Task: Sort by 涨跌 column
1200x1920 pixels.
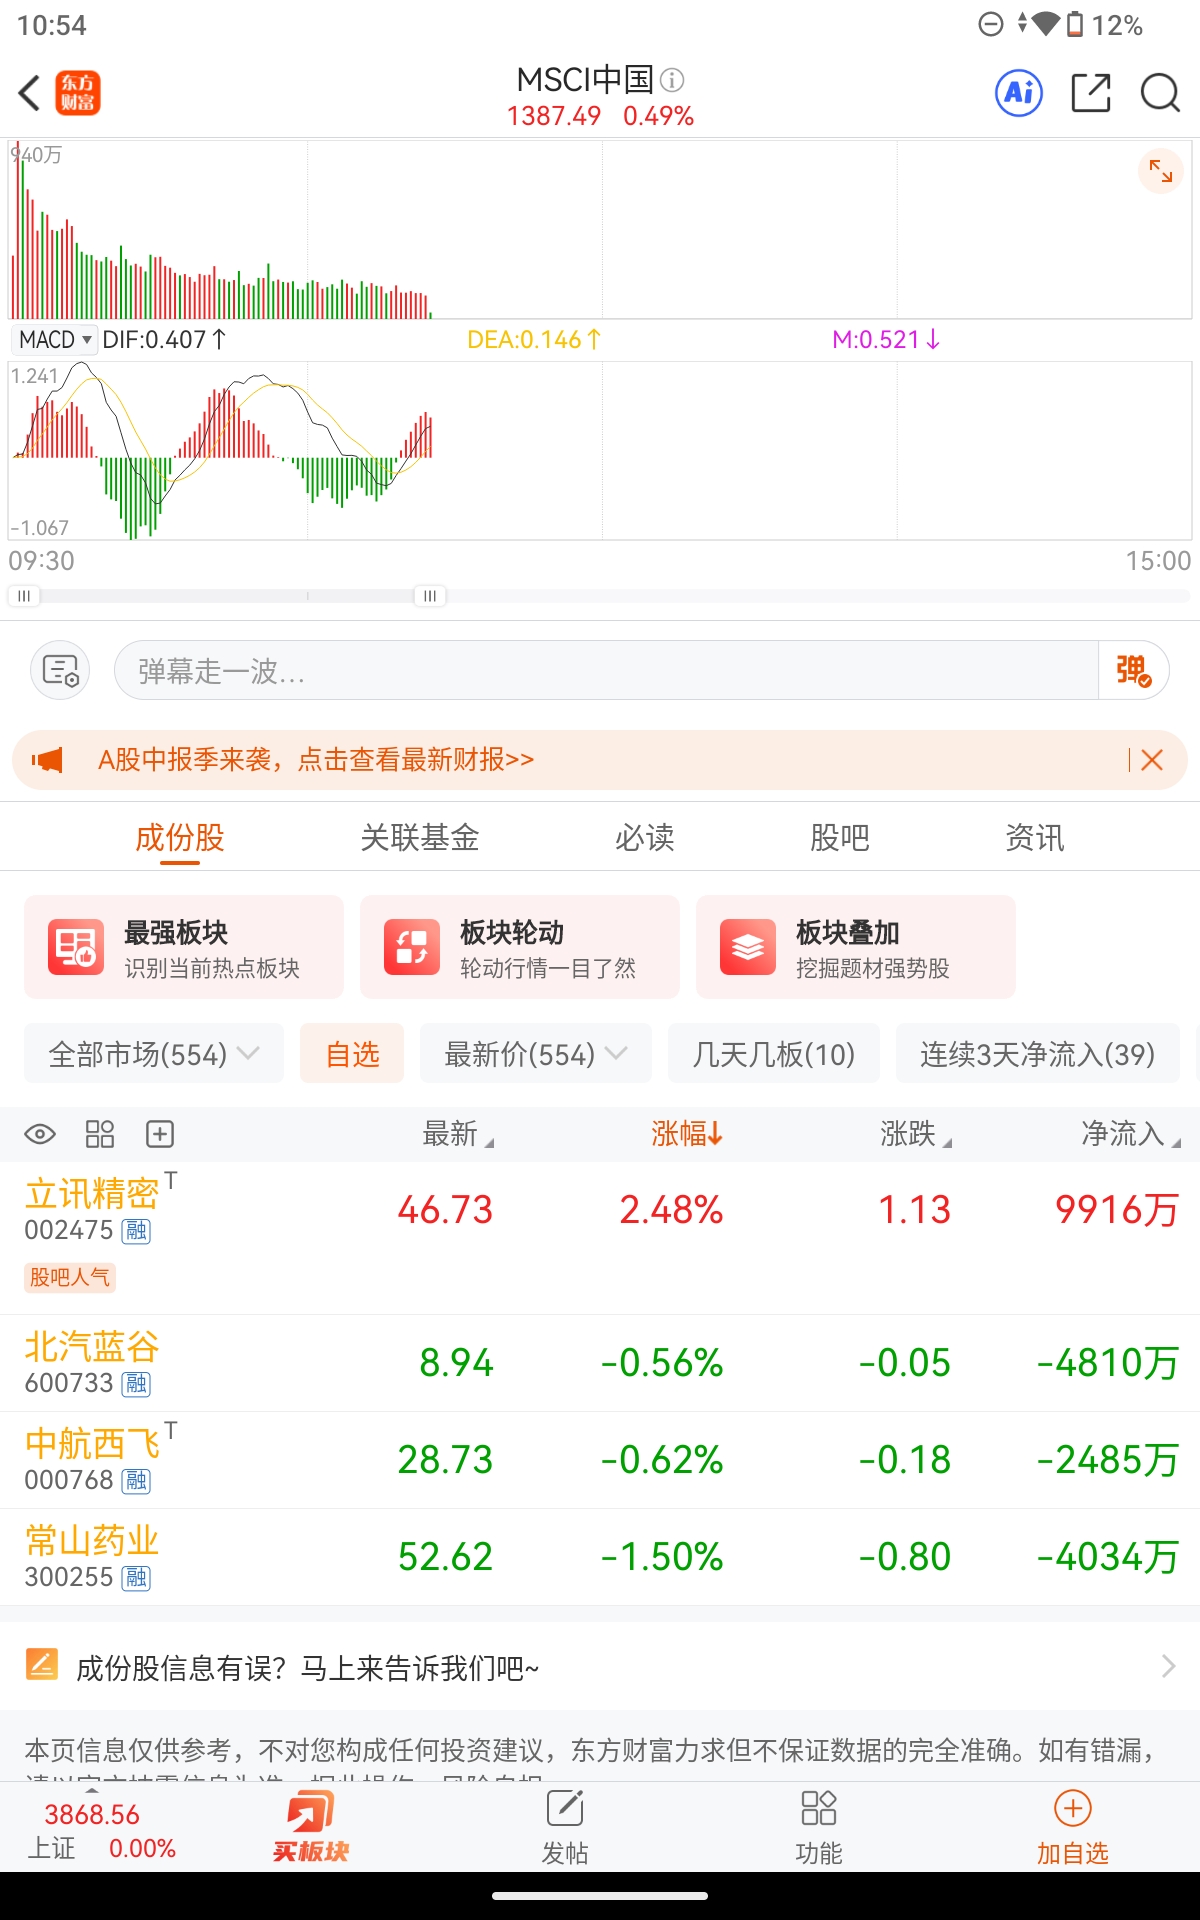Action: coord(915,1134)
